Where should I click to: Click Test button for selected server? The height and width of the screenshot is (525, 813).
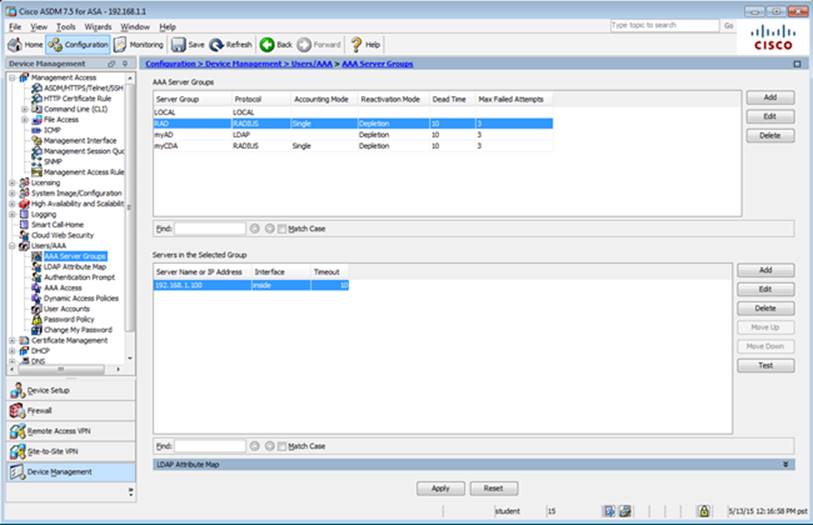tap(765, 366)
